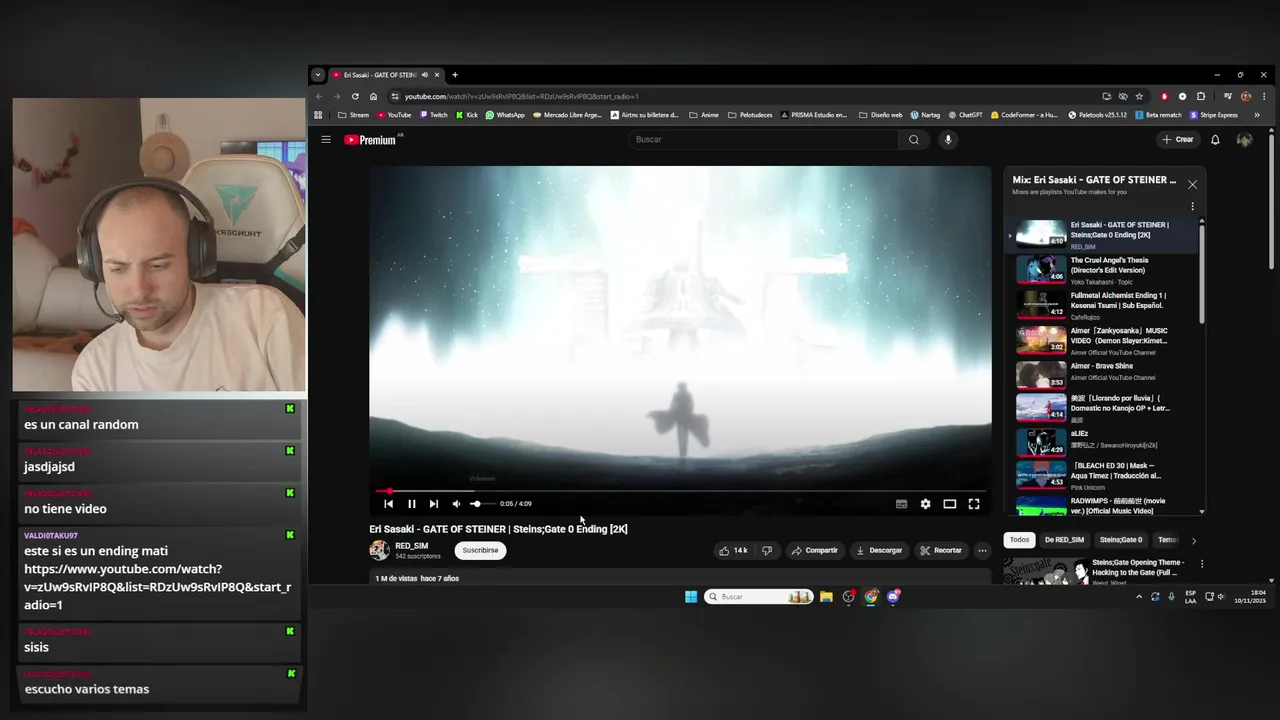Viewport: 1280px width, 720px height.
Task: Open the Windows Start menu
Action: (x=691, y=597)
